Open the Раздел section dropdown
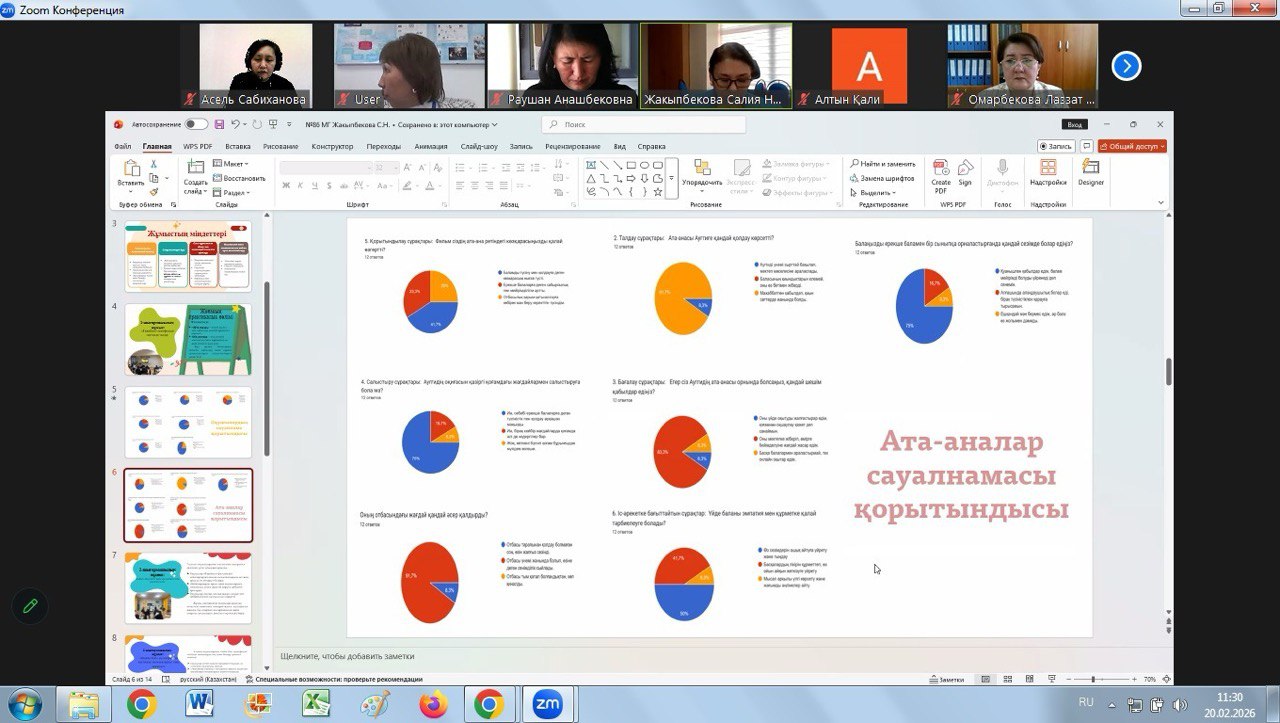 (236, 193)
